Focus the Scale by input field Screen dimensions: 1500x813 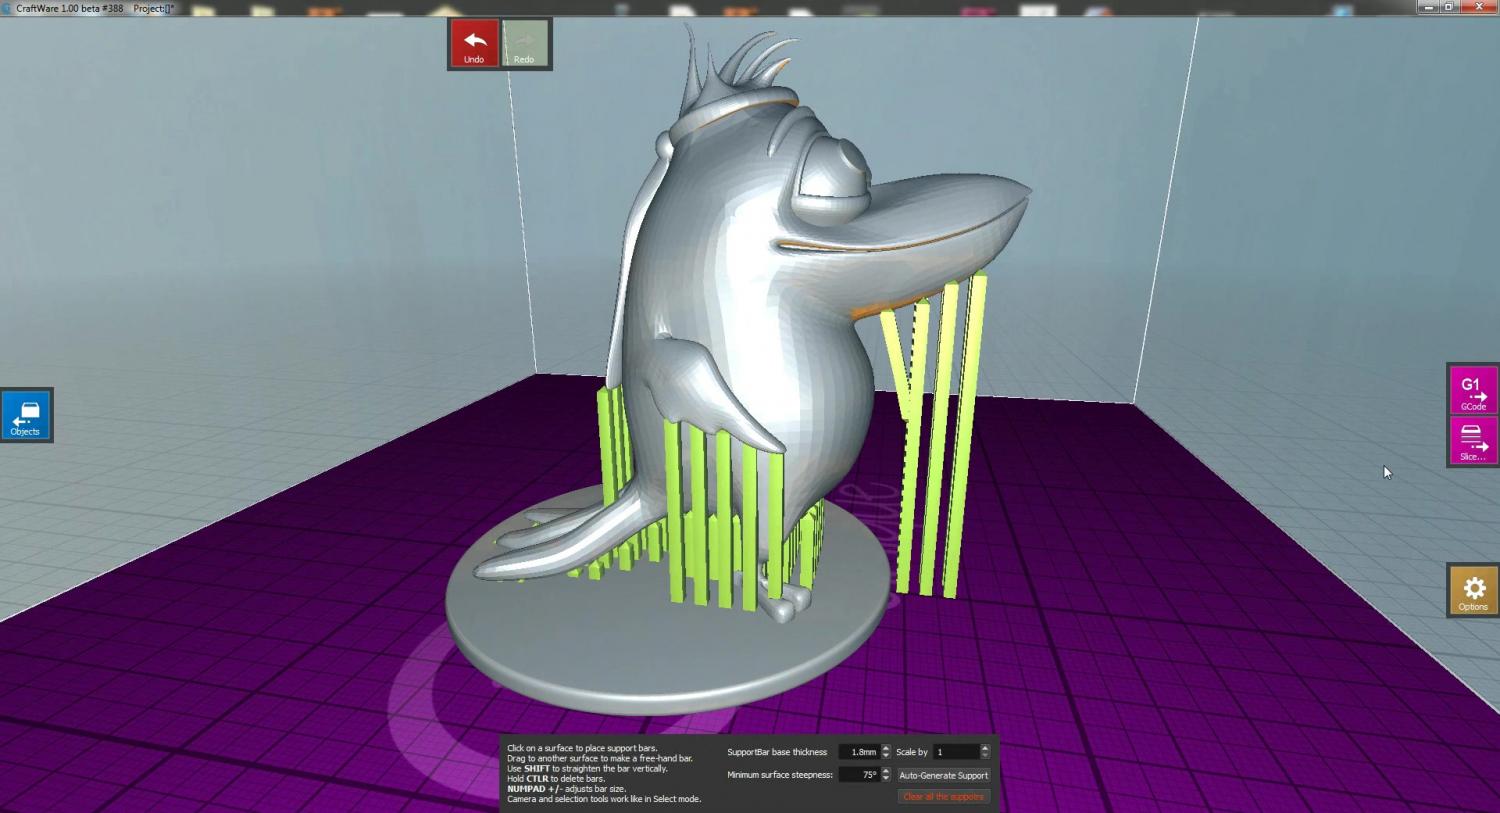[x=956, y=752]
